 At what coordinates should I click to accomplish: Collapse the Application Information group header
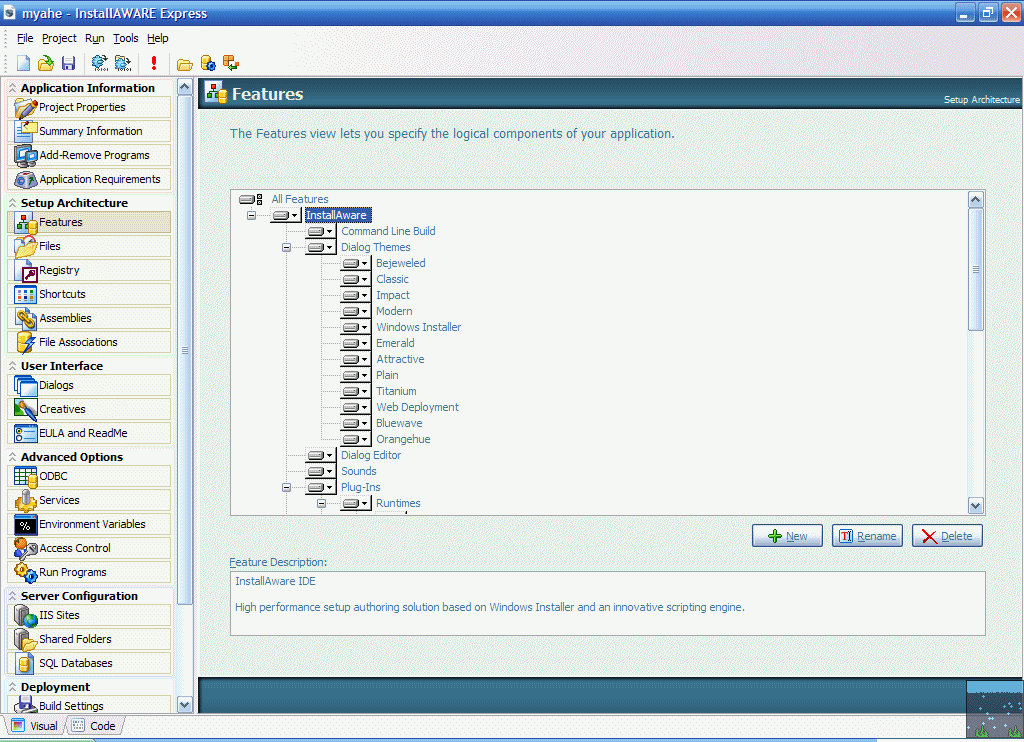click(13, 88)
